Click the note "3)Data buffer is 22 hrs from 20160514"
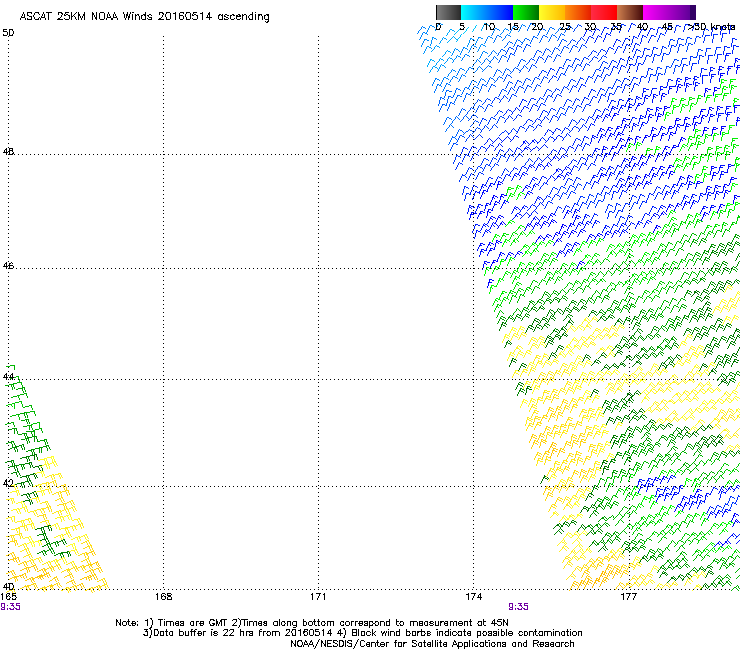 click(237, 633)
